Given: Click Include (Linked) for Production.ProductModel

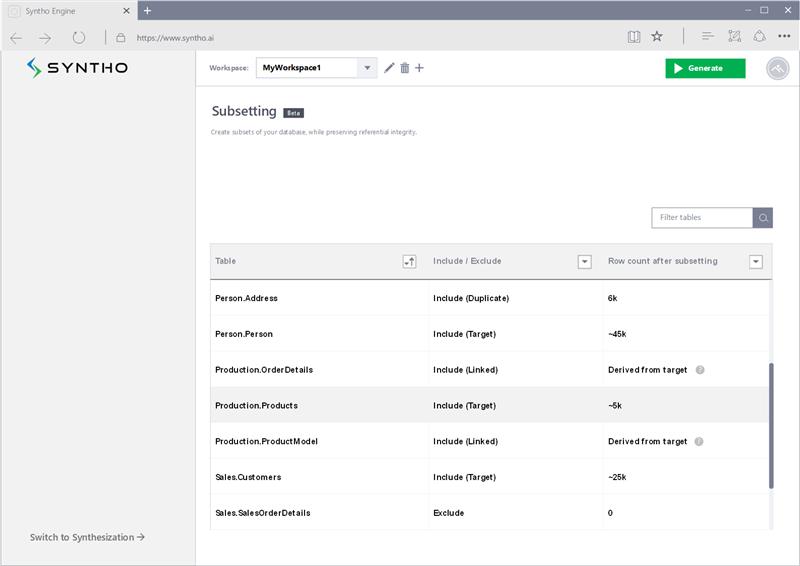Looking at the screenshot, I should 465,441.
